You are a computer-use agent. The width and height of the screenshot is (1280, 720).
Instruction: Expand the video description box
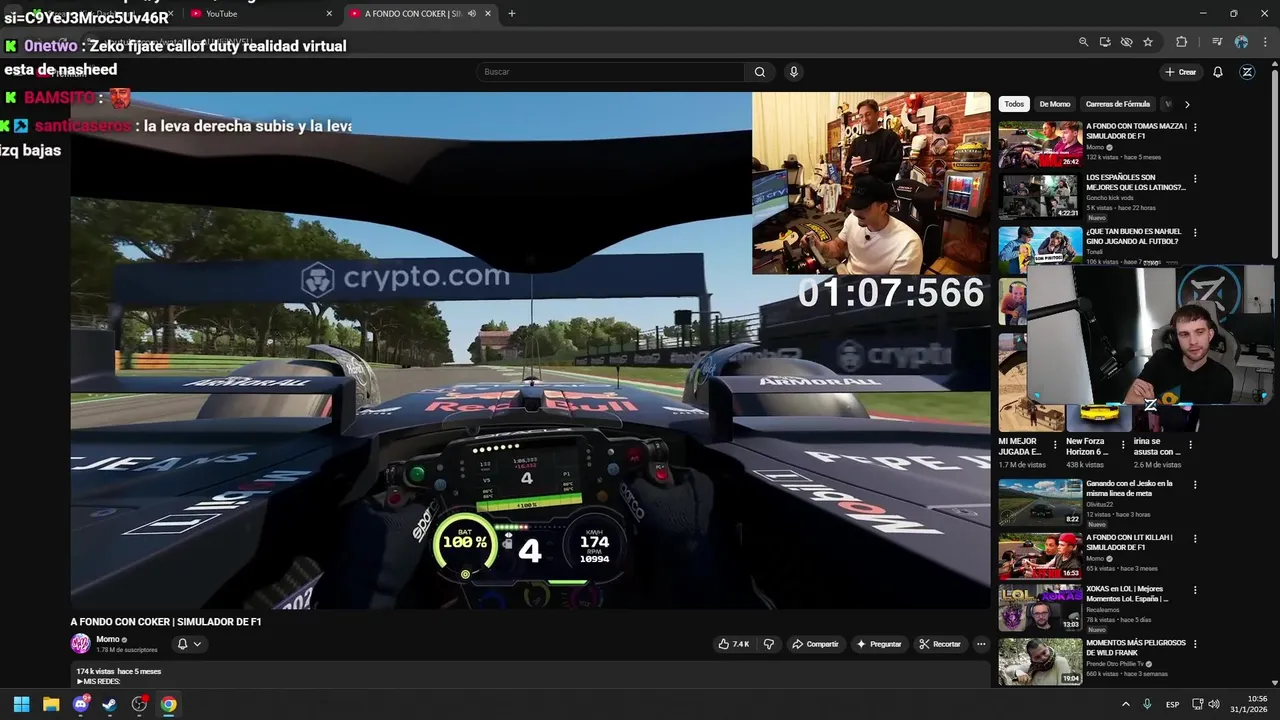click(x=530, y=676)
